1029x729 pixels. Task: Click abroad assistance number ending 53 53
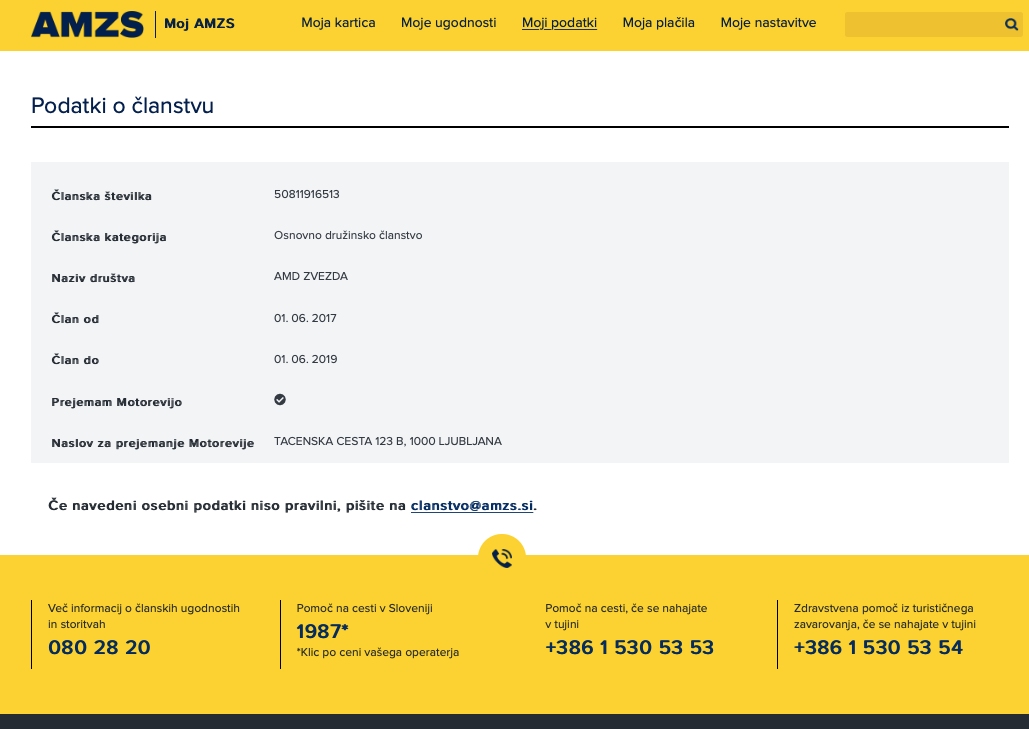629,648
